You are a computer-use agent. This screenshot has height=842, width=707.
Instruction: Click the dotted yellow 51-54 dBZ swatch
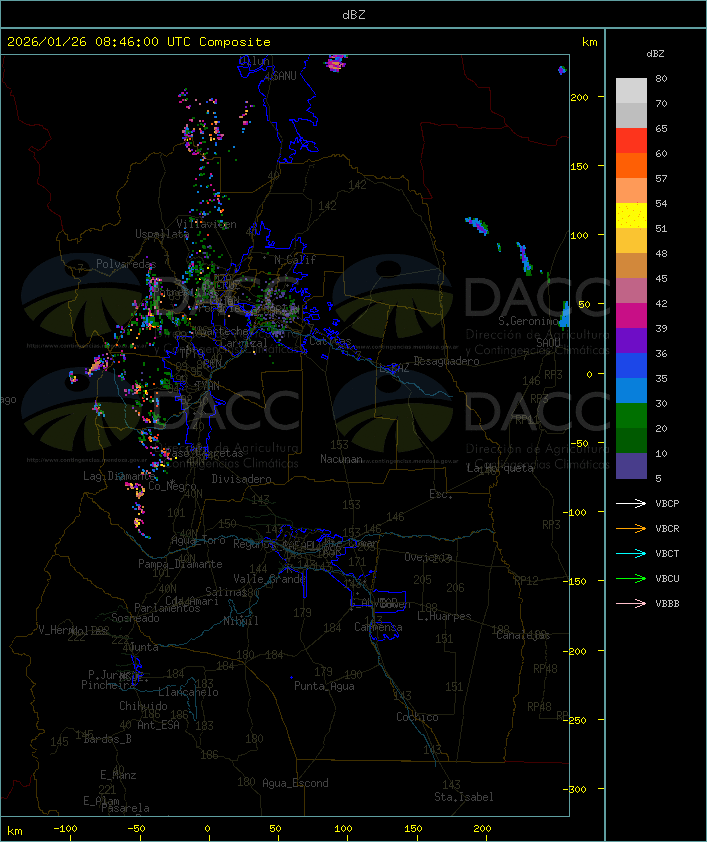coord(631,216)
